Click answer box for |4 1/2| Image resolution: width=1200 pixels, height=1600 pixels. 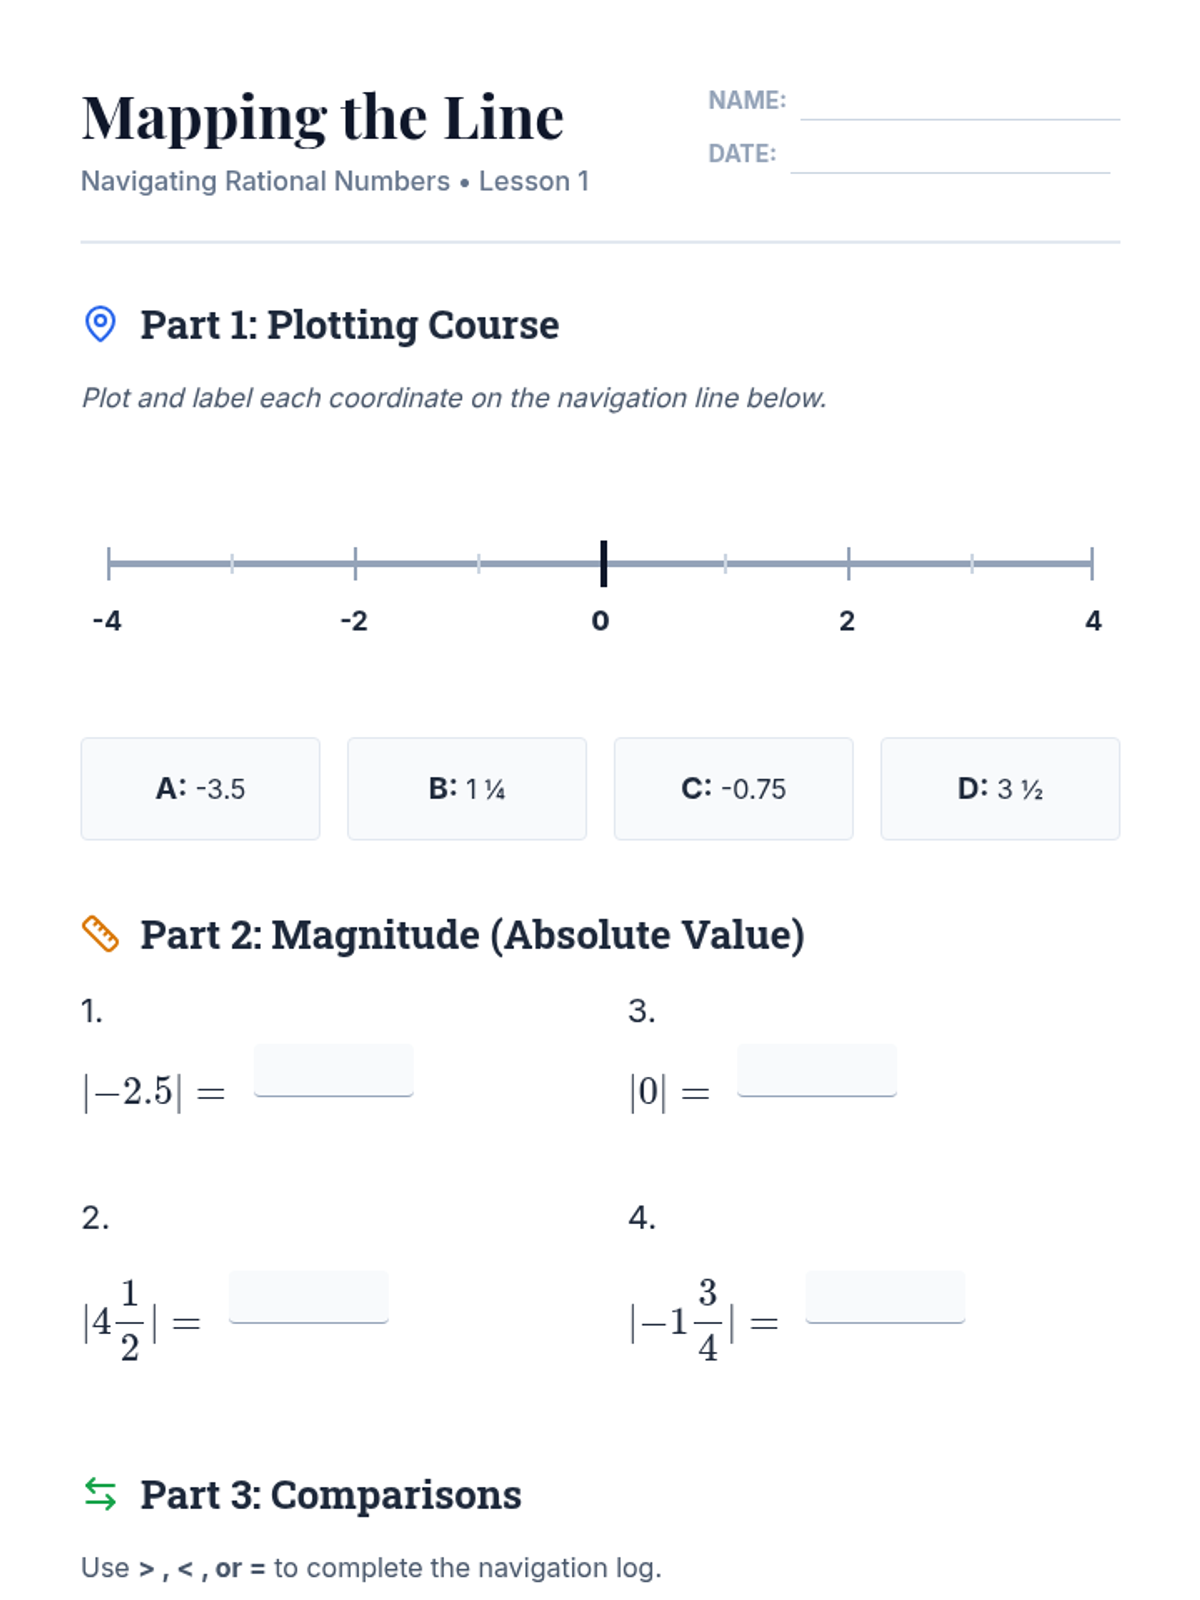click(x=309, y=1297)
